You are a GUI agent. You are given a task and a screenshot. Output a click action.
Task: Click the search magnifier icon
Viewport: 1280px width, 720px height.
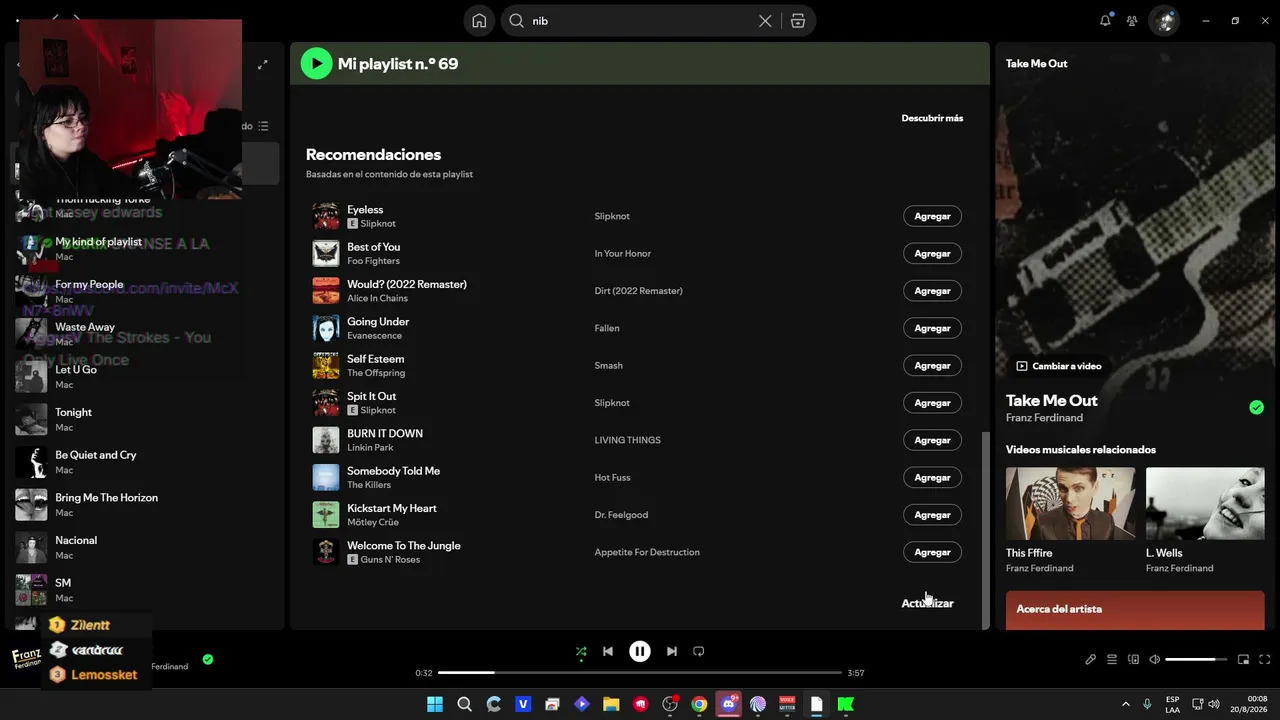517,21
